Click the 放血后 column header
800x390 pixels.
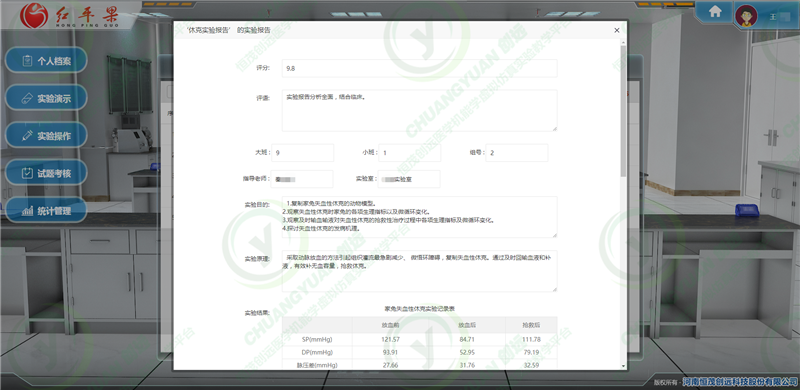click(466, 325)
